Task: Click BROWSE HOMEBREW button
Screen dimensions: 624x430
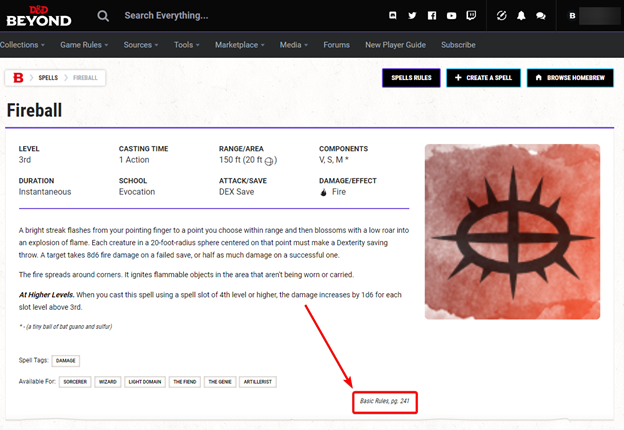Action: (570, 78)
